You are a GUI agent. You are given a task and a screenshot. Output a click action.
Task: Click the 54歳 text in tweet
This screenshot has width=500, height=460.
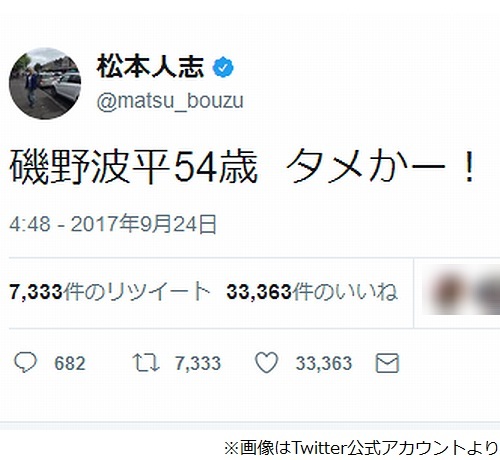coord(217,167)
